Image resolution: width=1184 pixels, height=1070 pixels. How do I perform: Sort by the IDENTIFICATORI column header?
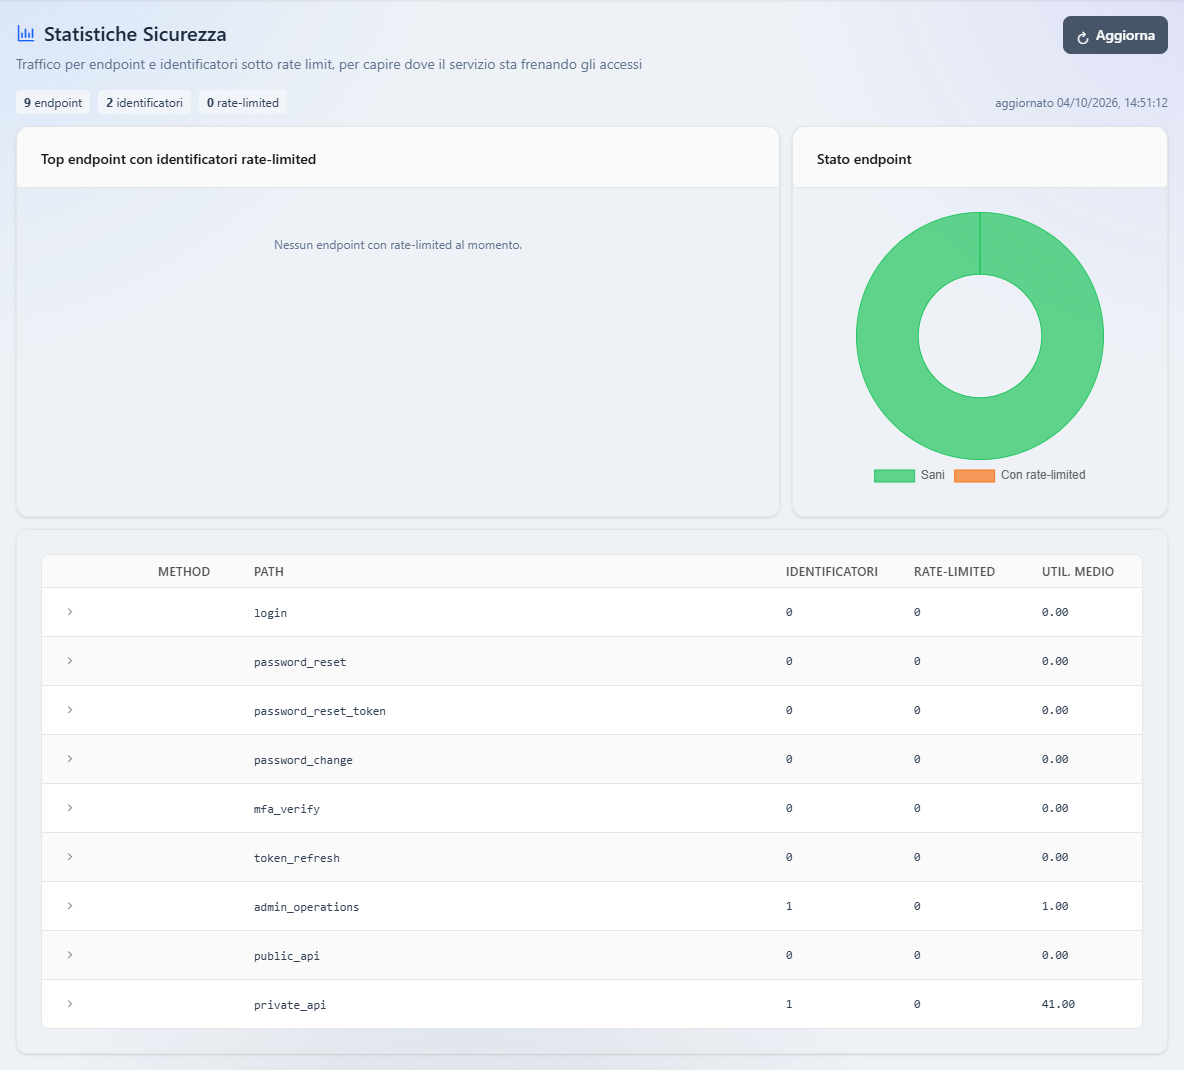[831, 572]
